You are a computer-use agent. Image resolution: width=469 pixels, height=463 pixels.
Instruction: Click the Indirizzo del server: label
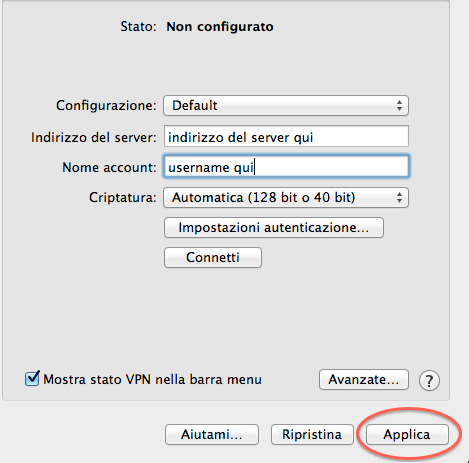tap(94, 137)
